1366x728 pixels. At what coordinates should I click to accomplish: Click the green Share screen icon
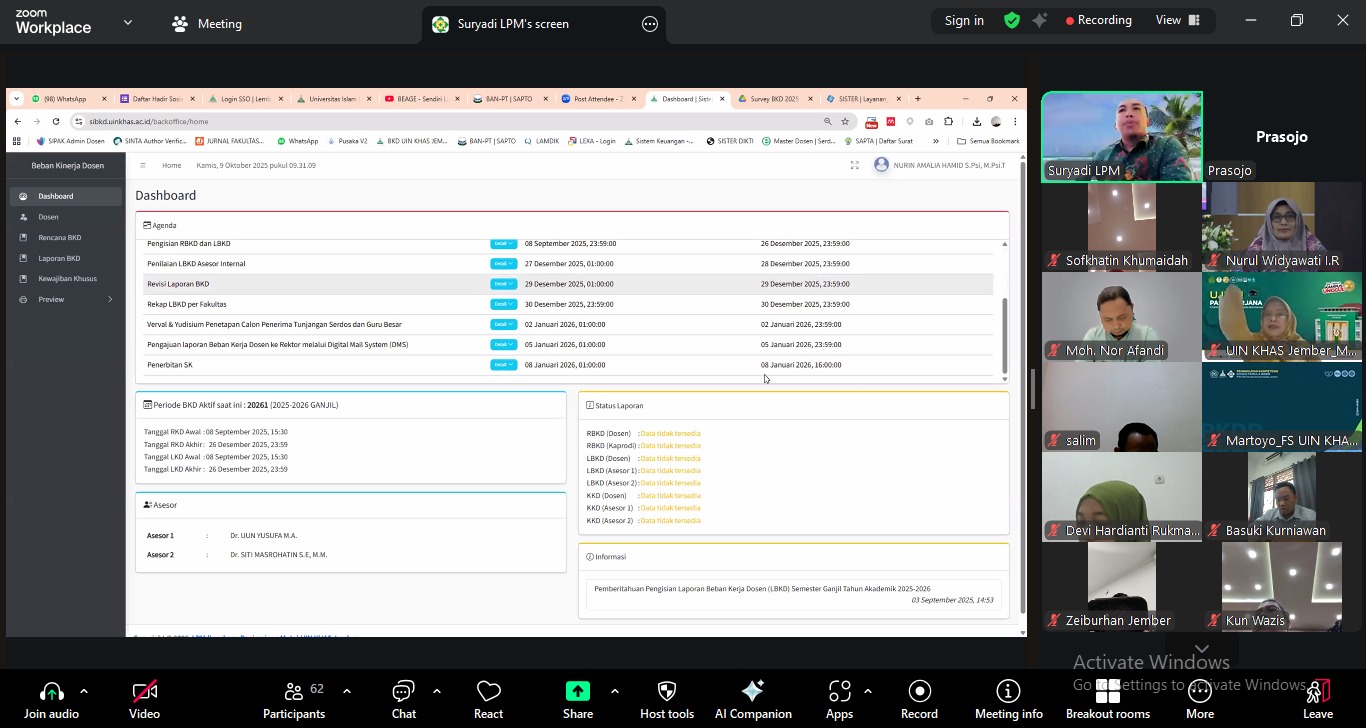click(578, 692)
